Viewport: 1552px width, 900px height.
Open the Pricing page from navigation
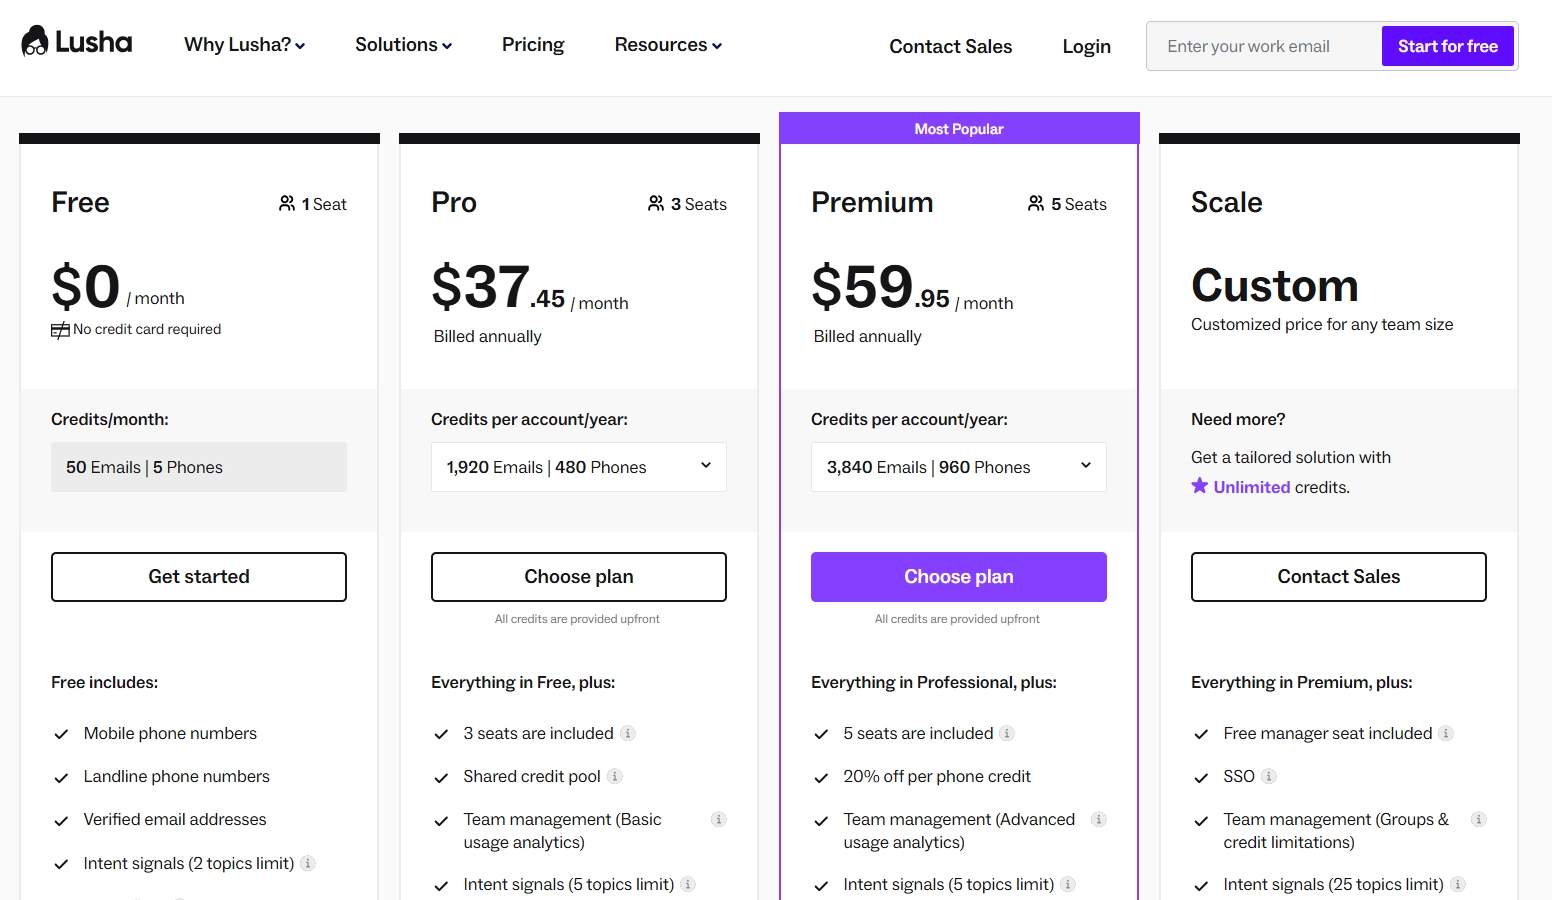coord(533,45)
